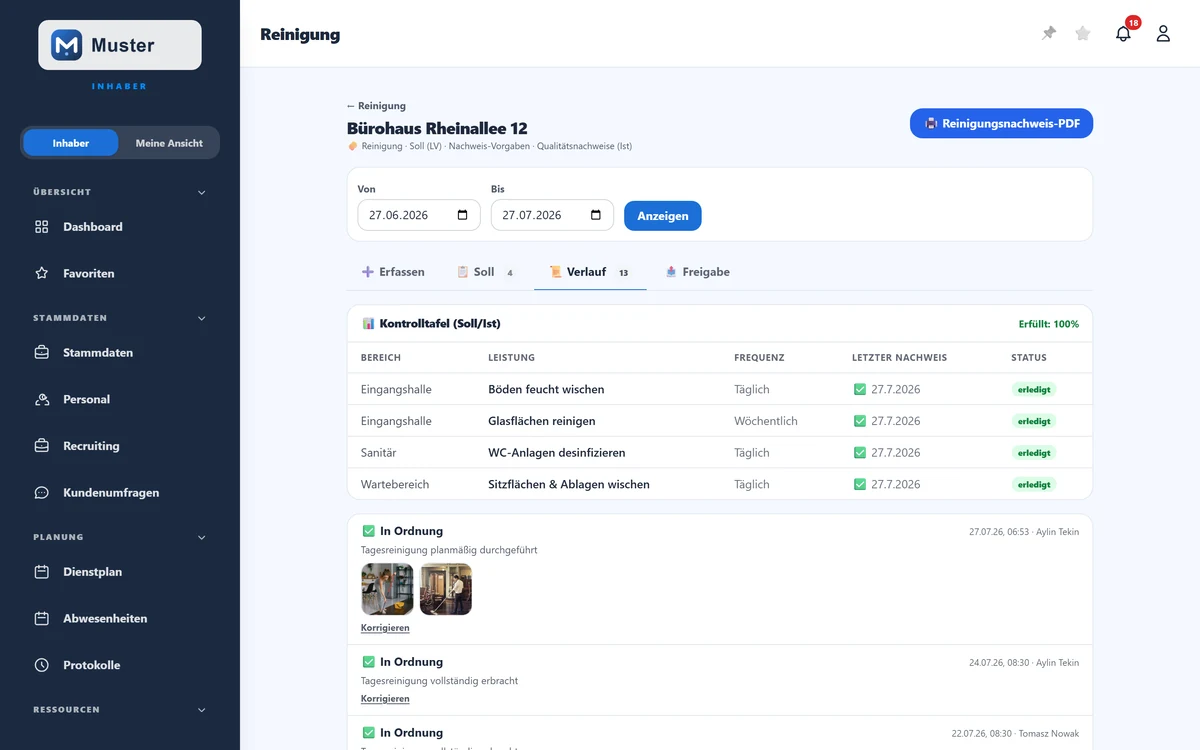Viewport: 1200px width, 750px height.
Task: Click the Reinigungsnachweis-PDF button
Action: 1001,124
